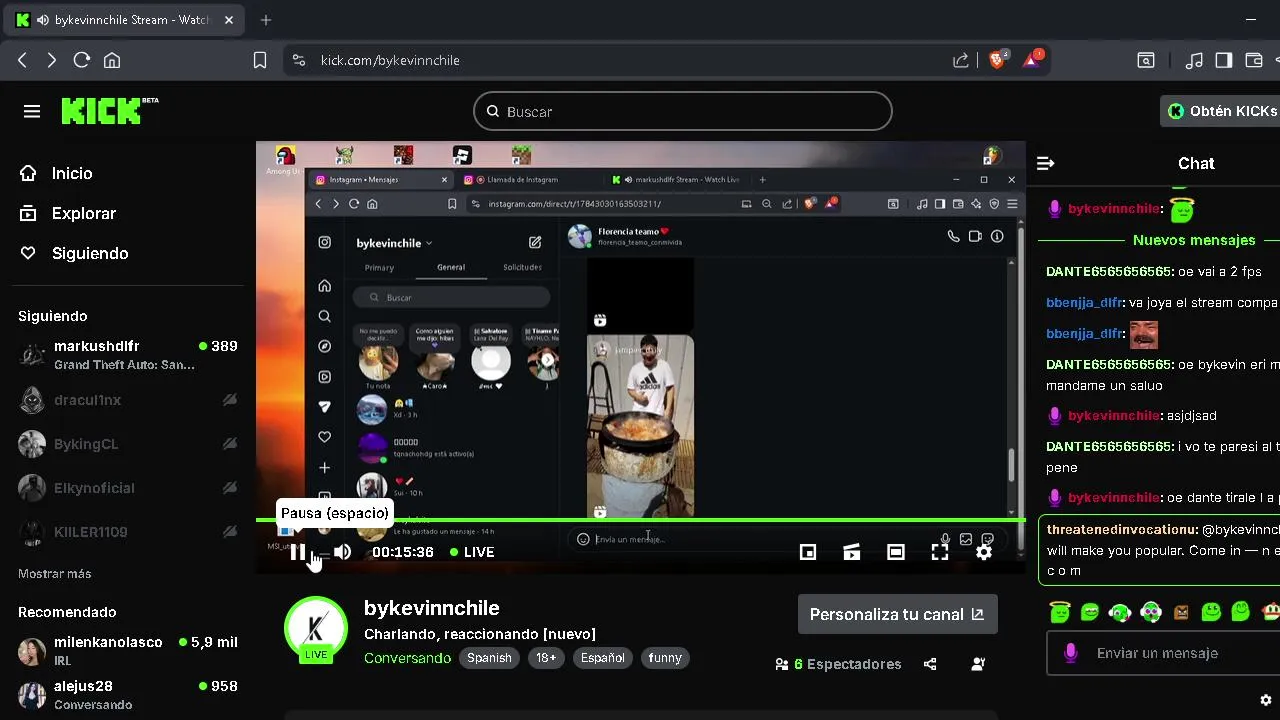
Task: Select the bykevinnchile Stream browser tab
Action: (x=125, y=20)
